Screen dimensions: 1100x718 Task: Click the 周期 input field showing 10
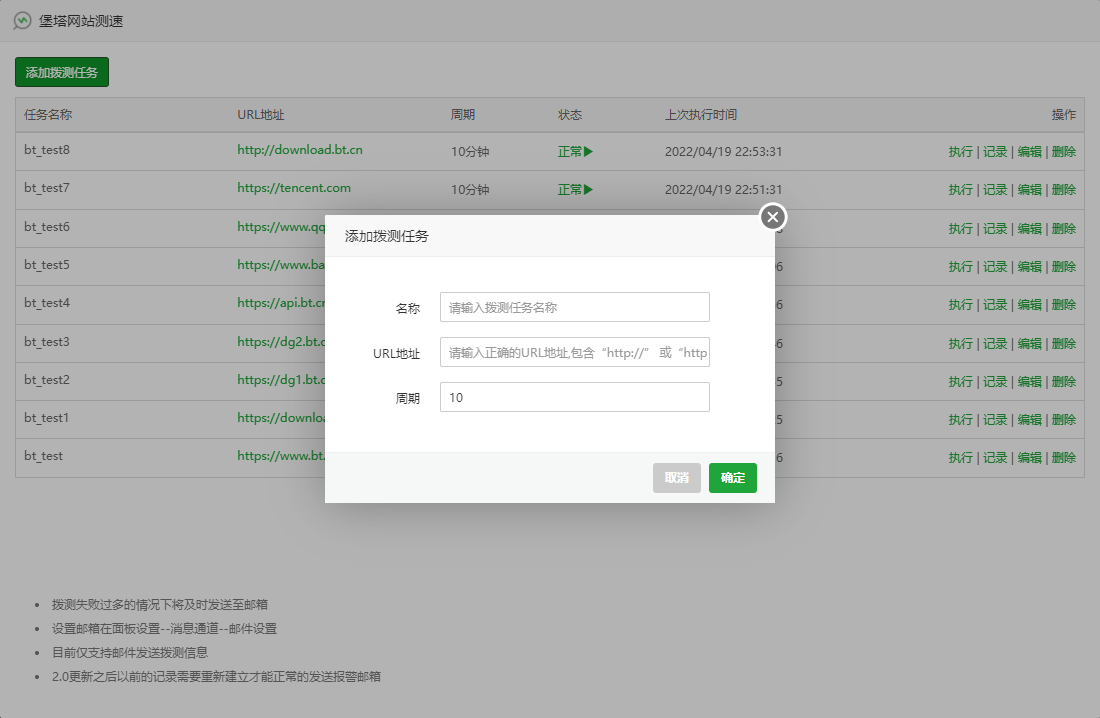[574, 397]
